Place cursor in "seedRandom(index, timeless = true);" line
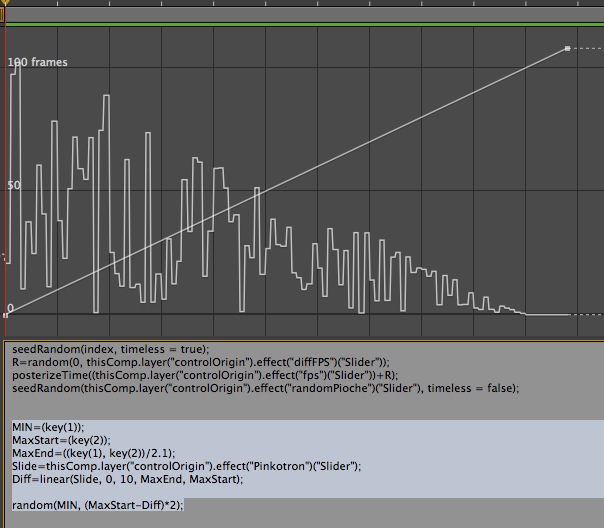604x528 pixels. [x=111, y=349]
